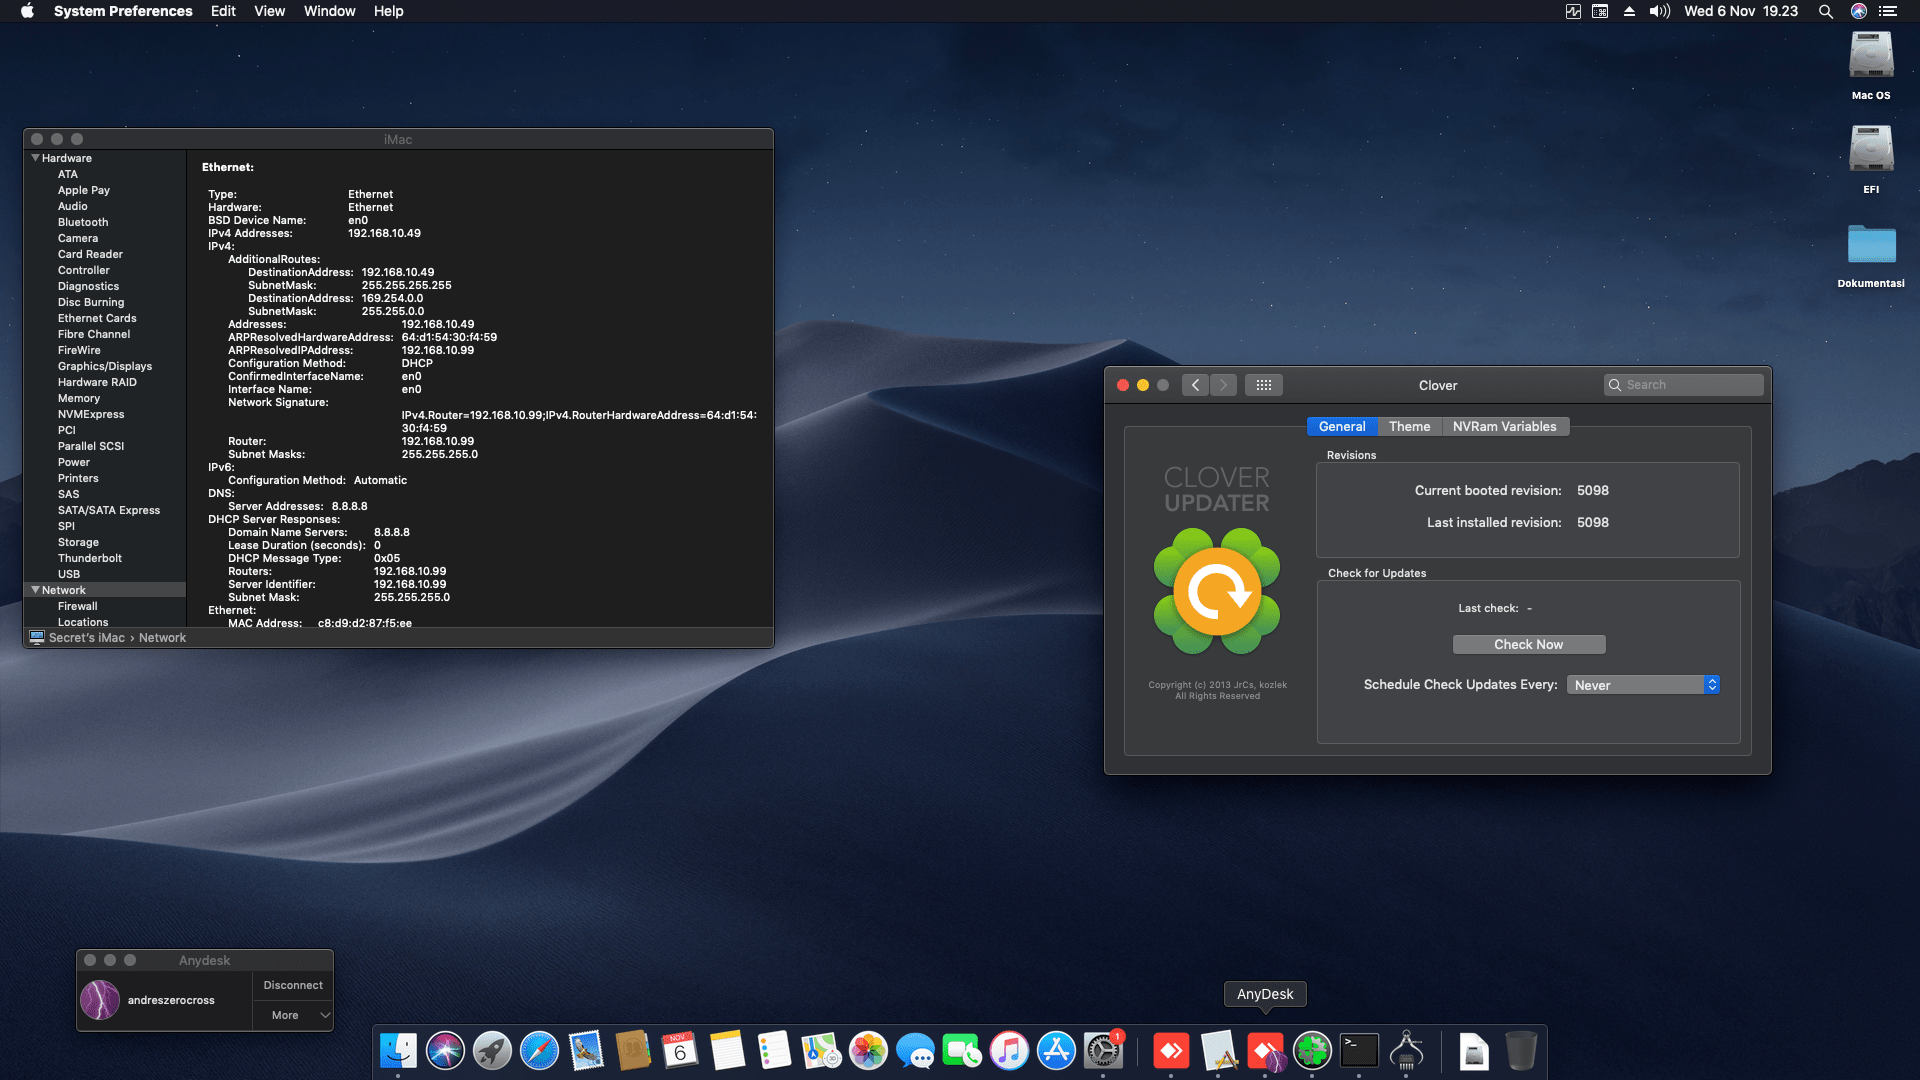Select Bluetooth in iMac sidebar
This screenshot has height=1080, width=1920.
coord(83,222)
